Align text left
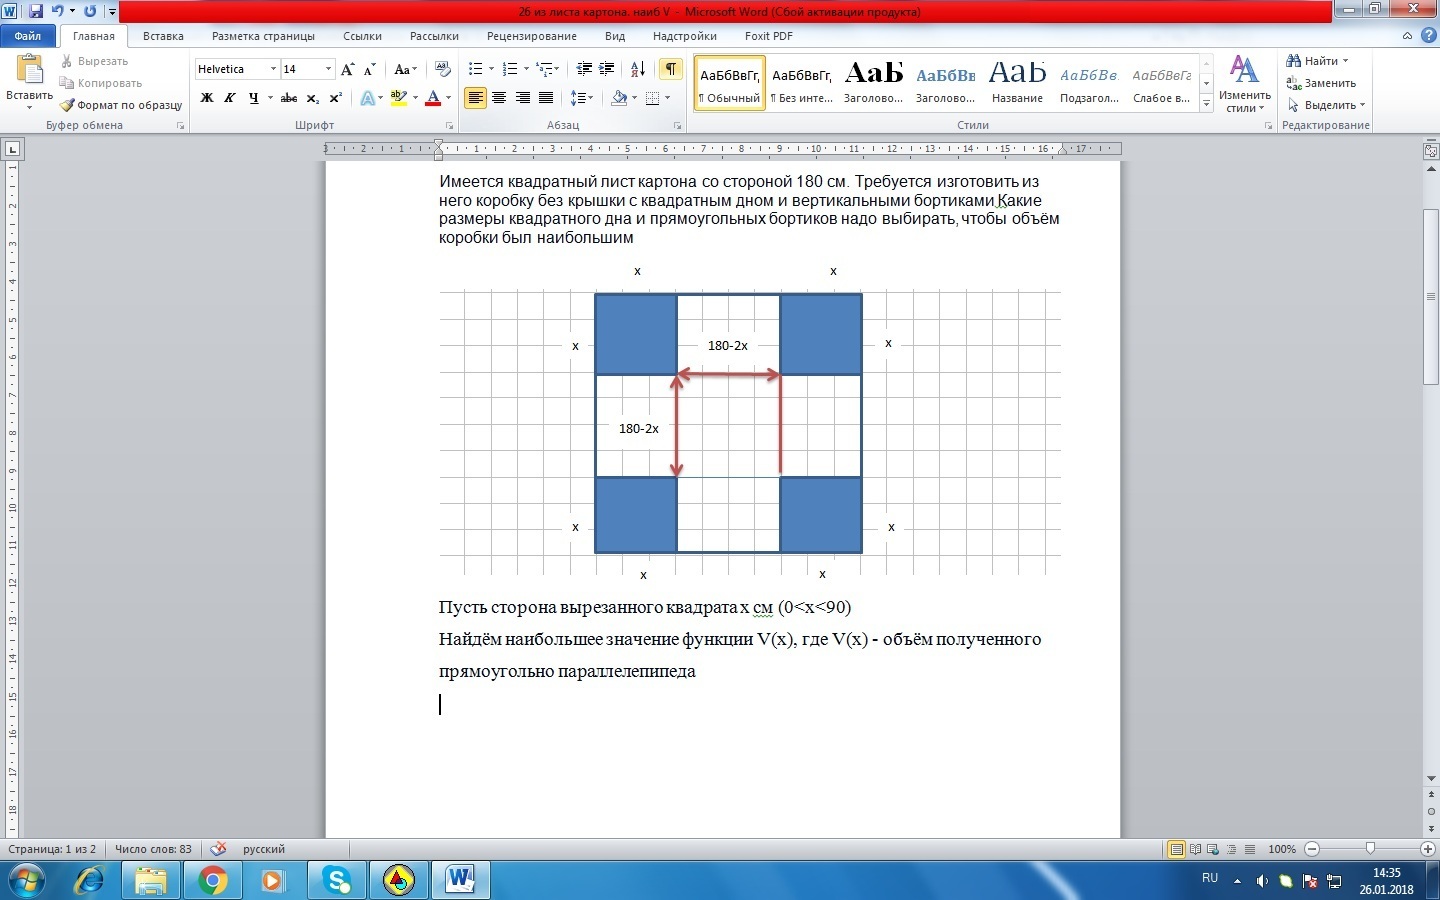 click(476, 98)
